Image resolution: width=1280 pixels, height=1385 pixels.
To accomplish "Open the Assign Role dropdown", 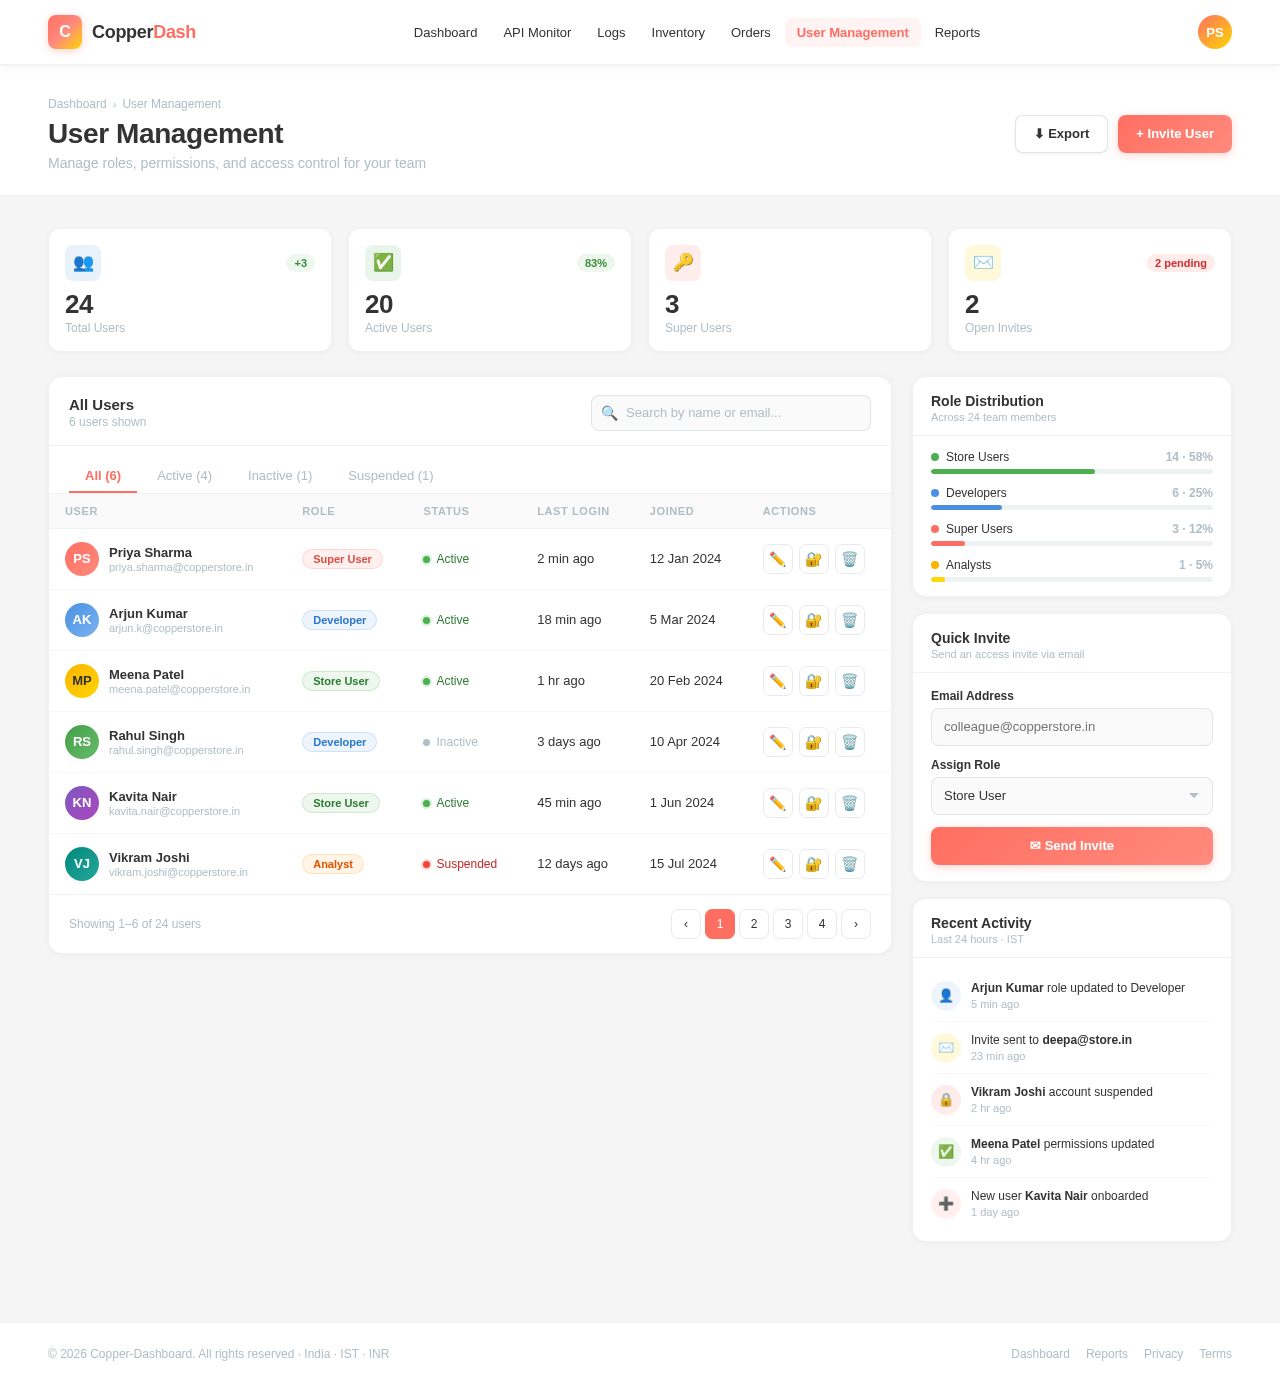I will click(1071, 796).
